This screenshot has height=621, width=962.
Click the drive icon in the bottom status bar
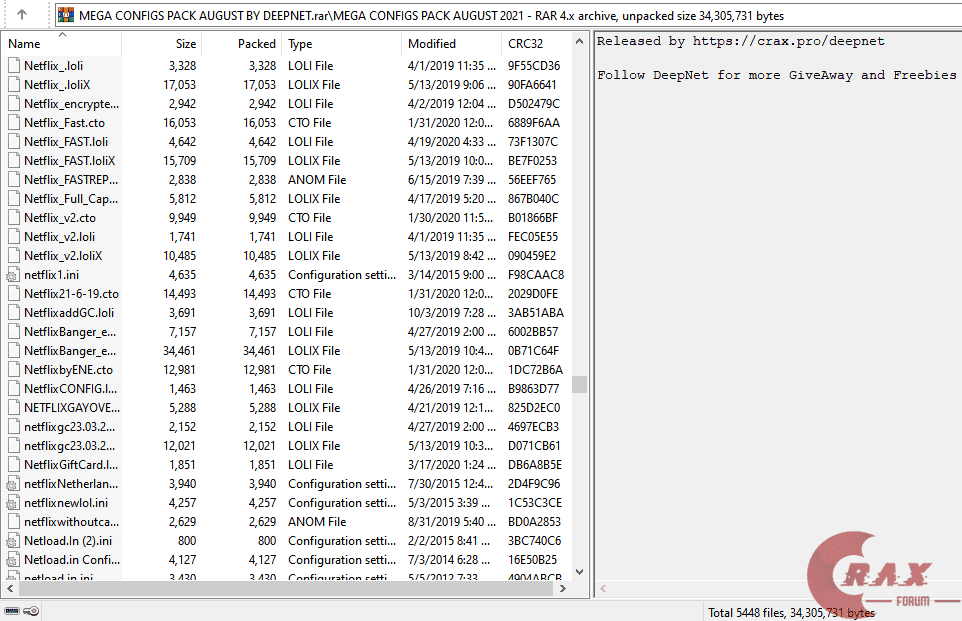point(13,610)
